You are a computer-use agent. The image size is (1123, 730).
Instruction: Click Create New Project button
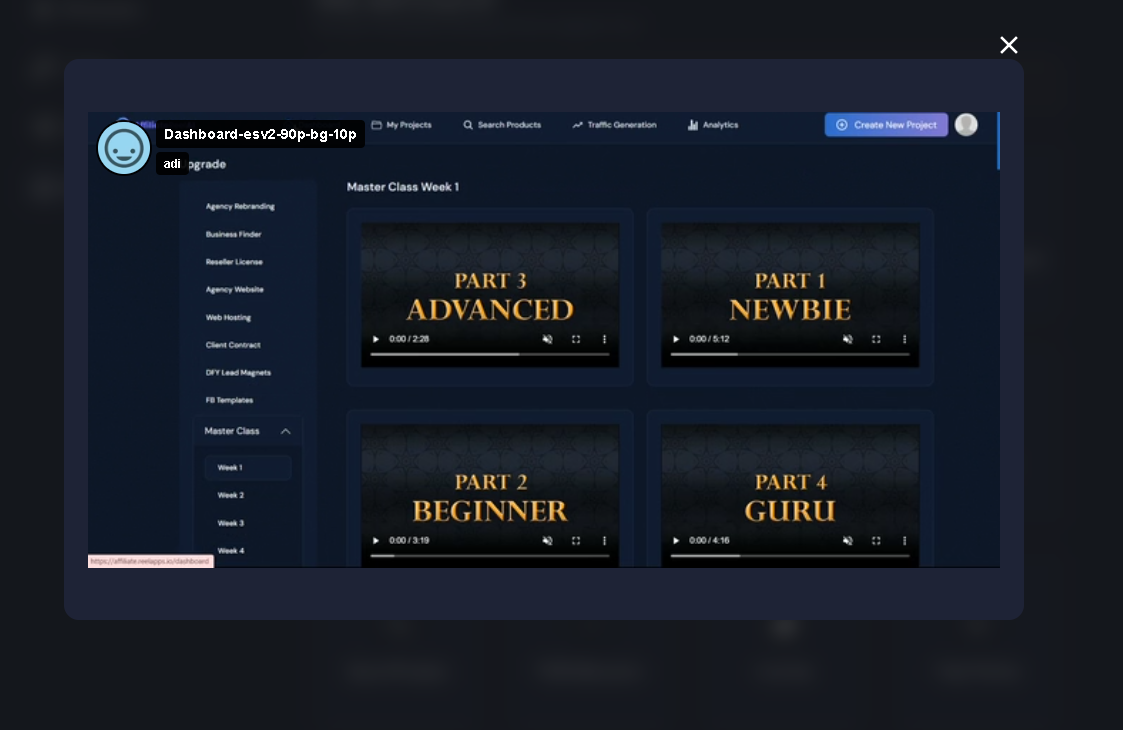[x=886, y=125]
